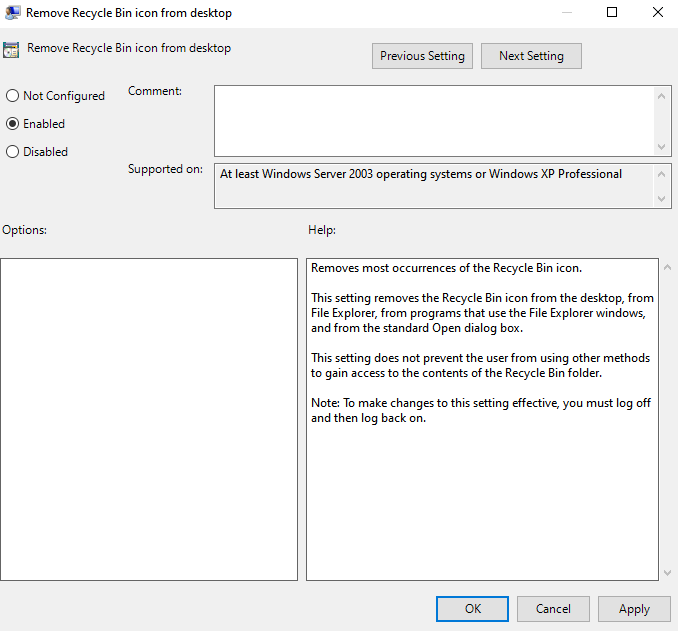Viewport: 678px width, 631px height.
Task: Click 'This setting removes the Recycle Bin' paragraph
Action: tap(482, 313)
